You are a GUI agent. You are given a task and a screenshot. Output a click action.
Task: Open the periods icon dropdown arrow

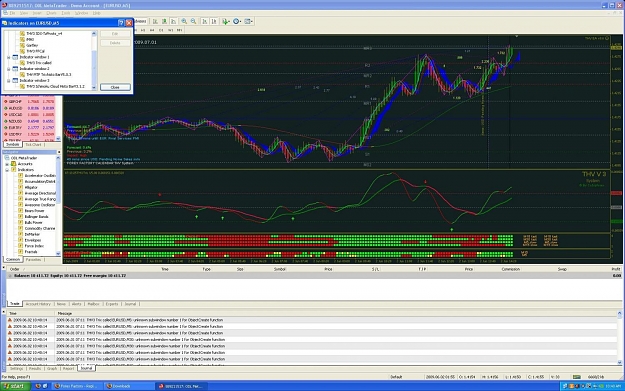coord(240,22)
